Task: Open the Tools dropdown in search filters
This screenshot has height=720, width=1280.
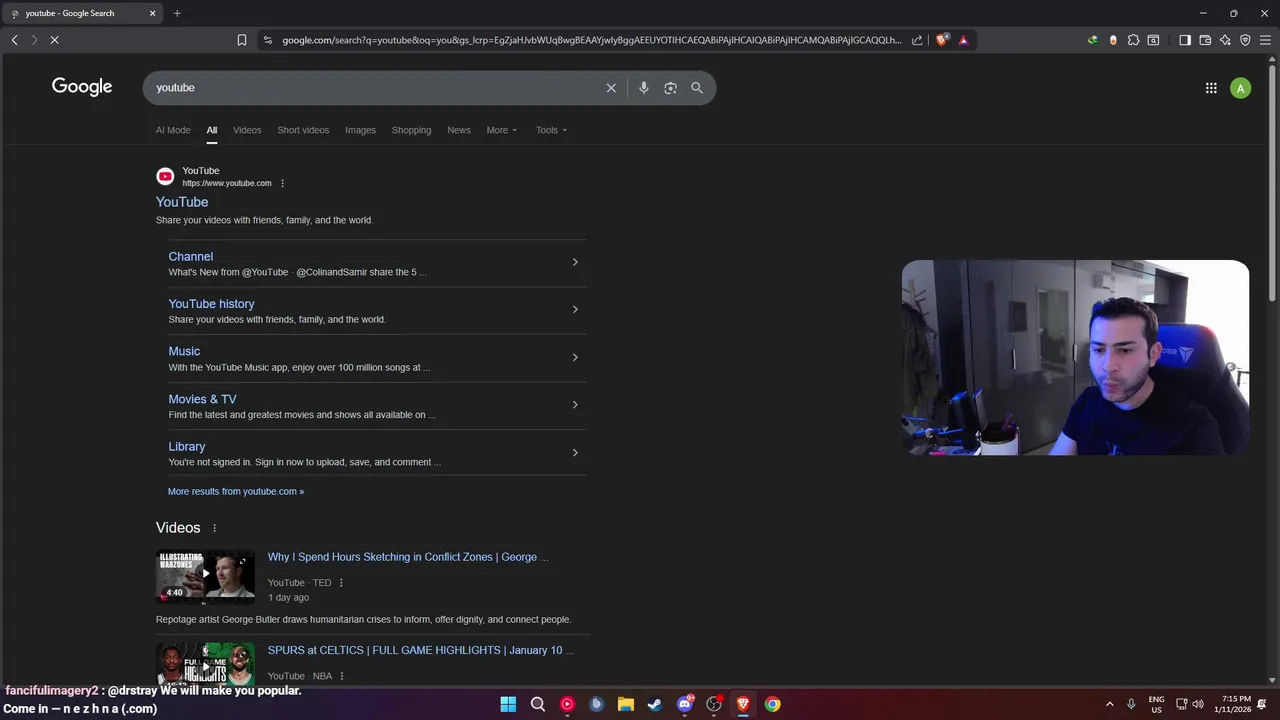Action: point(551,130)
